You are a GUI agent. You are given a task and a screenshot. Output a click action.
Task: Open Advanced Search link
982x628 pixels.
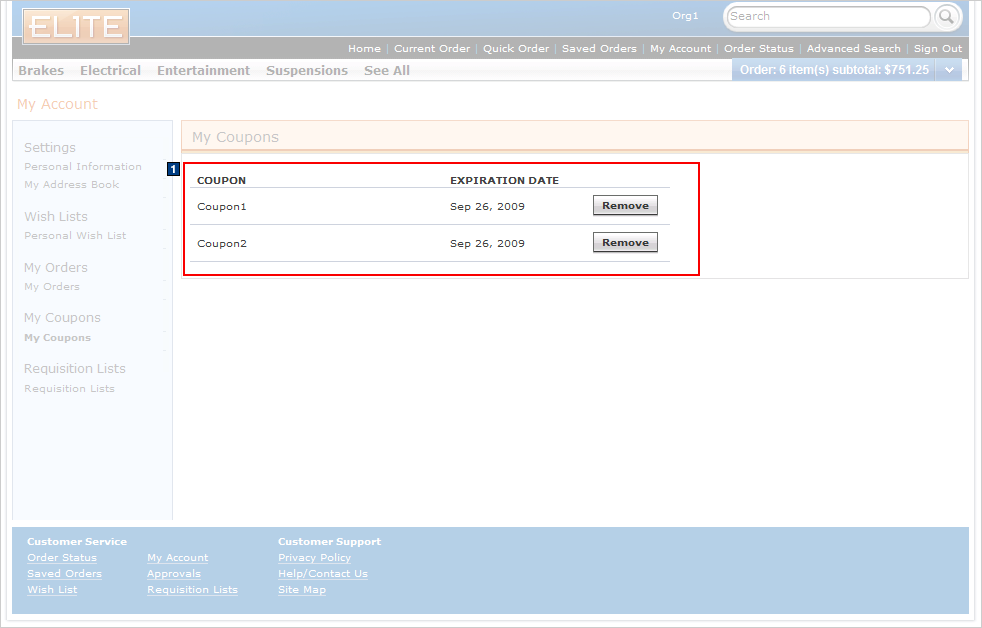(853, 48)
